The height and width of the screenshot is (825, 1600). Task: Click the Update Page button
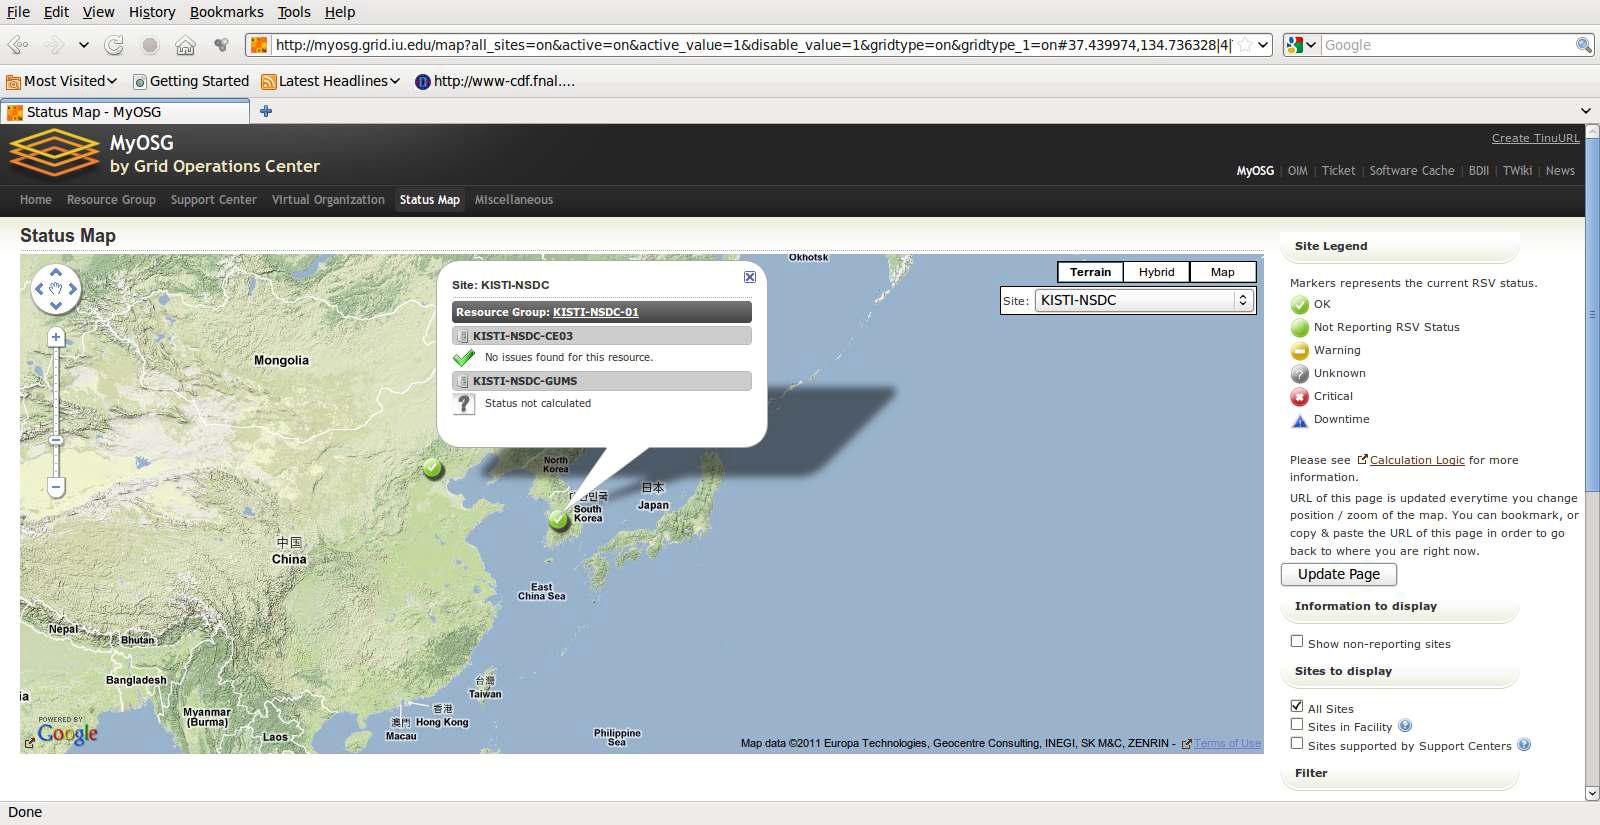[1339, 574]
